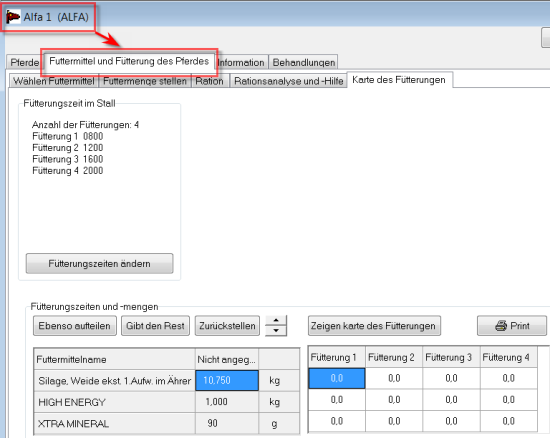Select XTRA MINERAL row's Fütterung 2 cell

[x=394, y=421]
